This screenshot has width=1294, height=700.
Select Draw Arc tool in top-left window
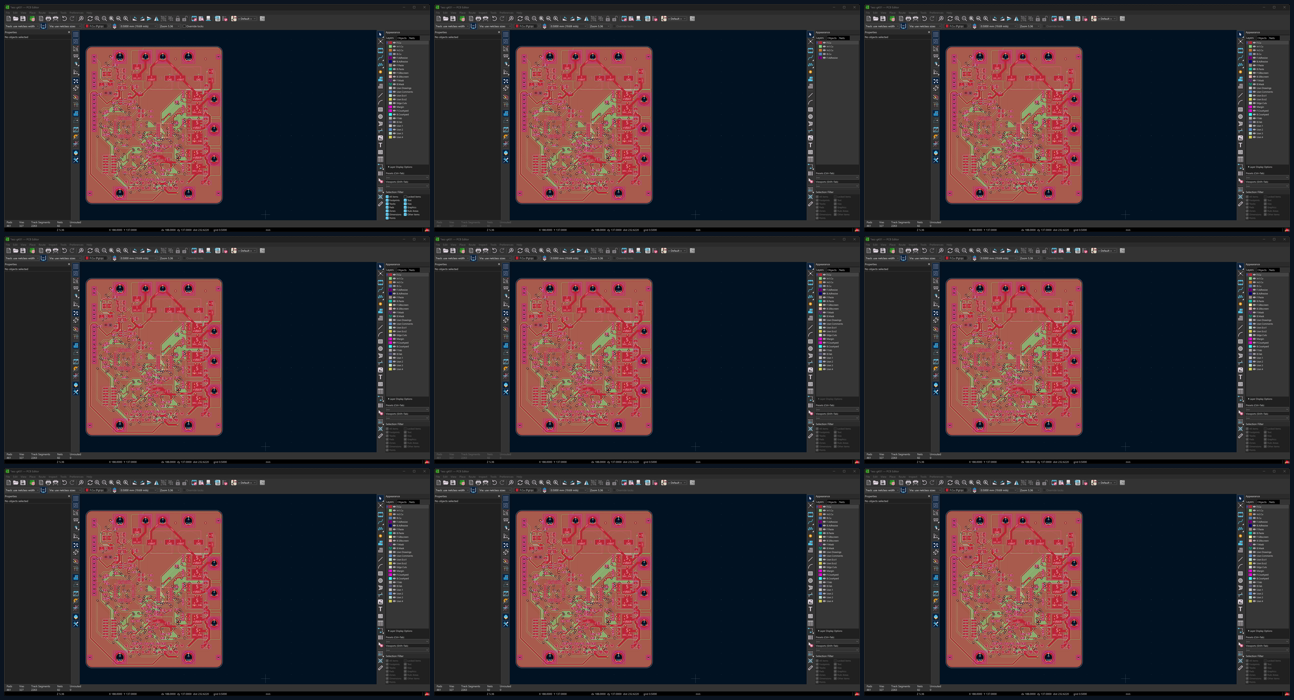pyautogui.click(x=381, y=102)
